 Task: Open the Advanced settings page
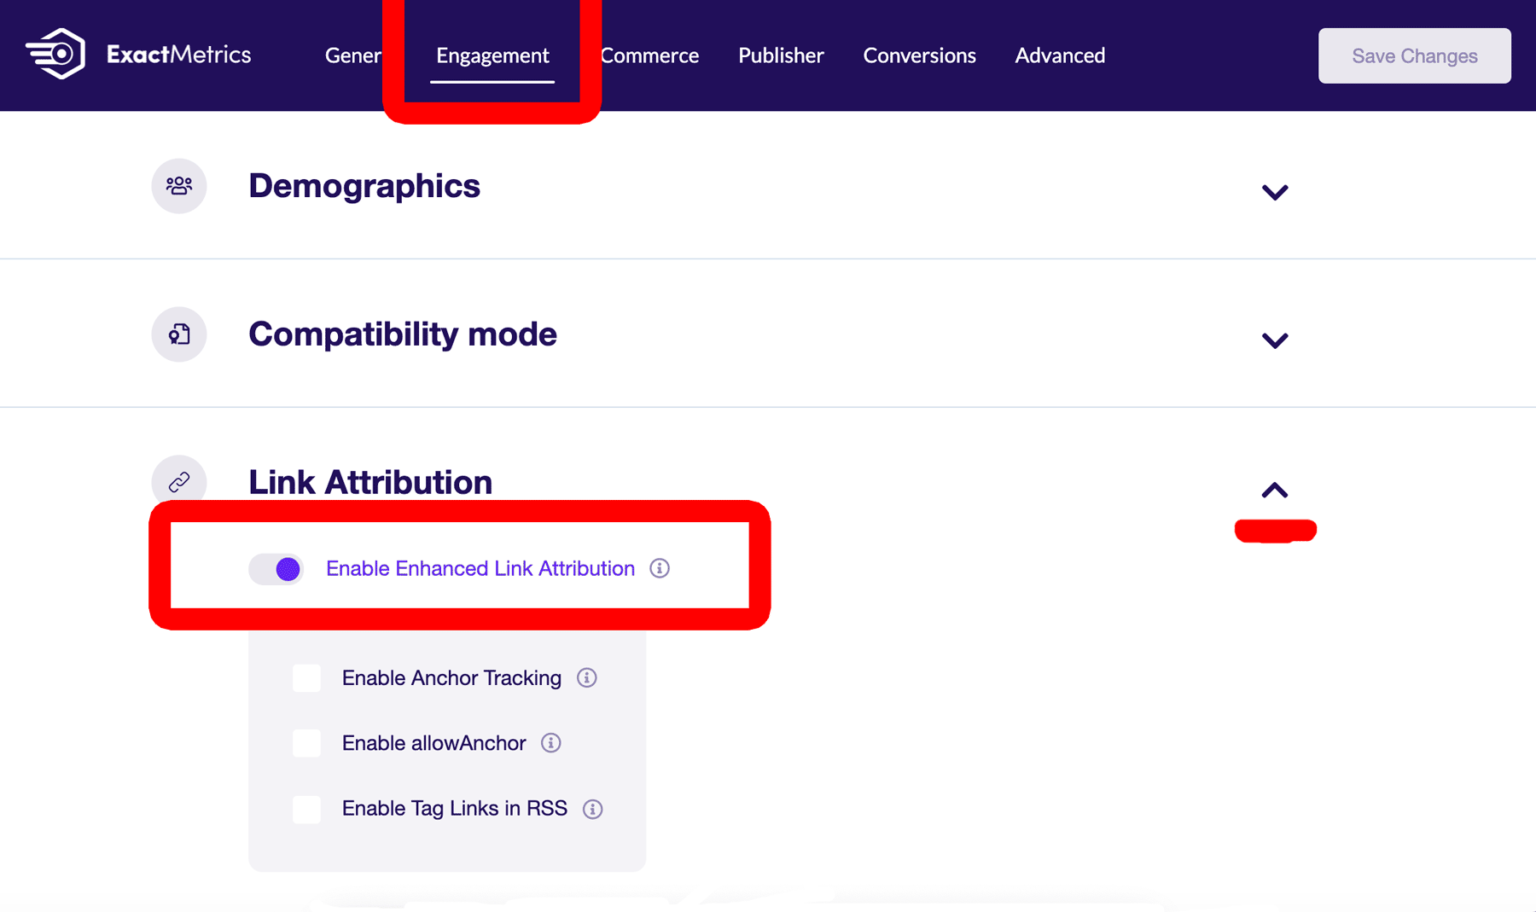tap(1059, 55)
